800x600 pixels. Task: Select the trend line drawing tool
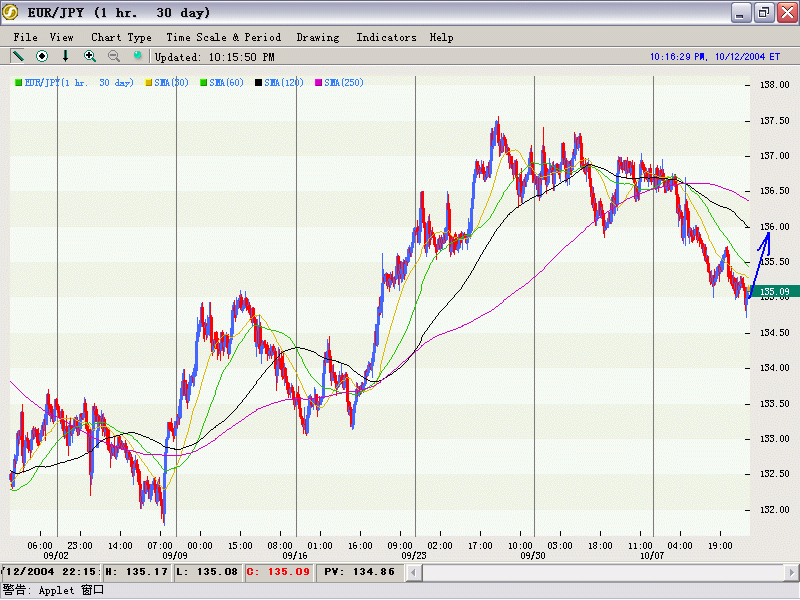click(x=18, y=57)
